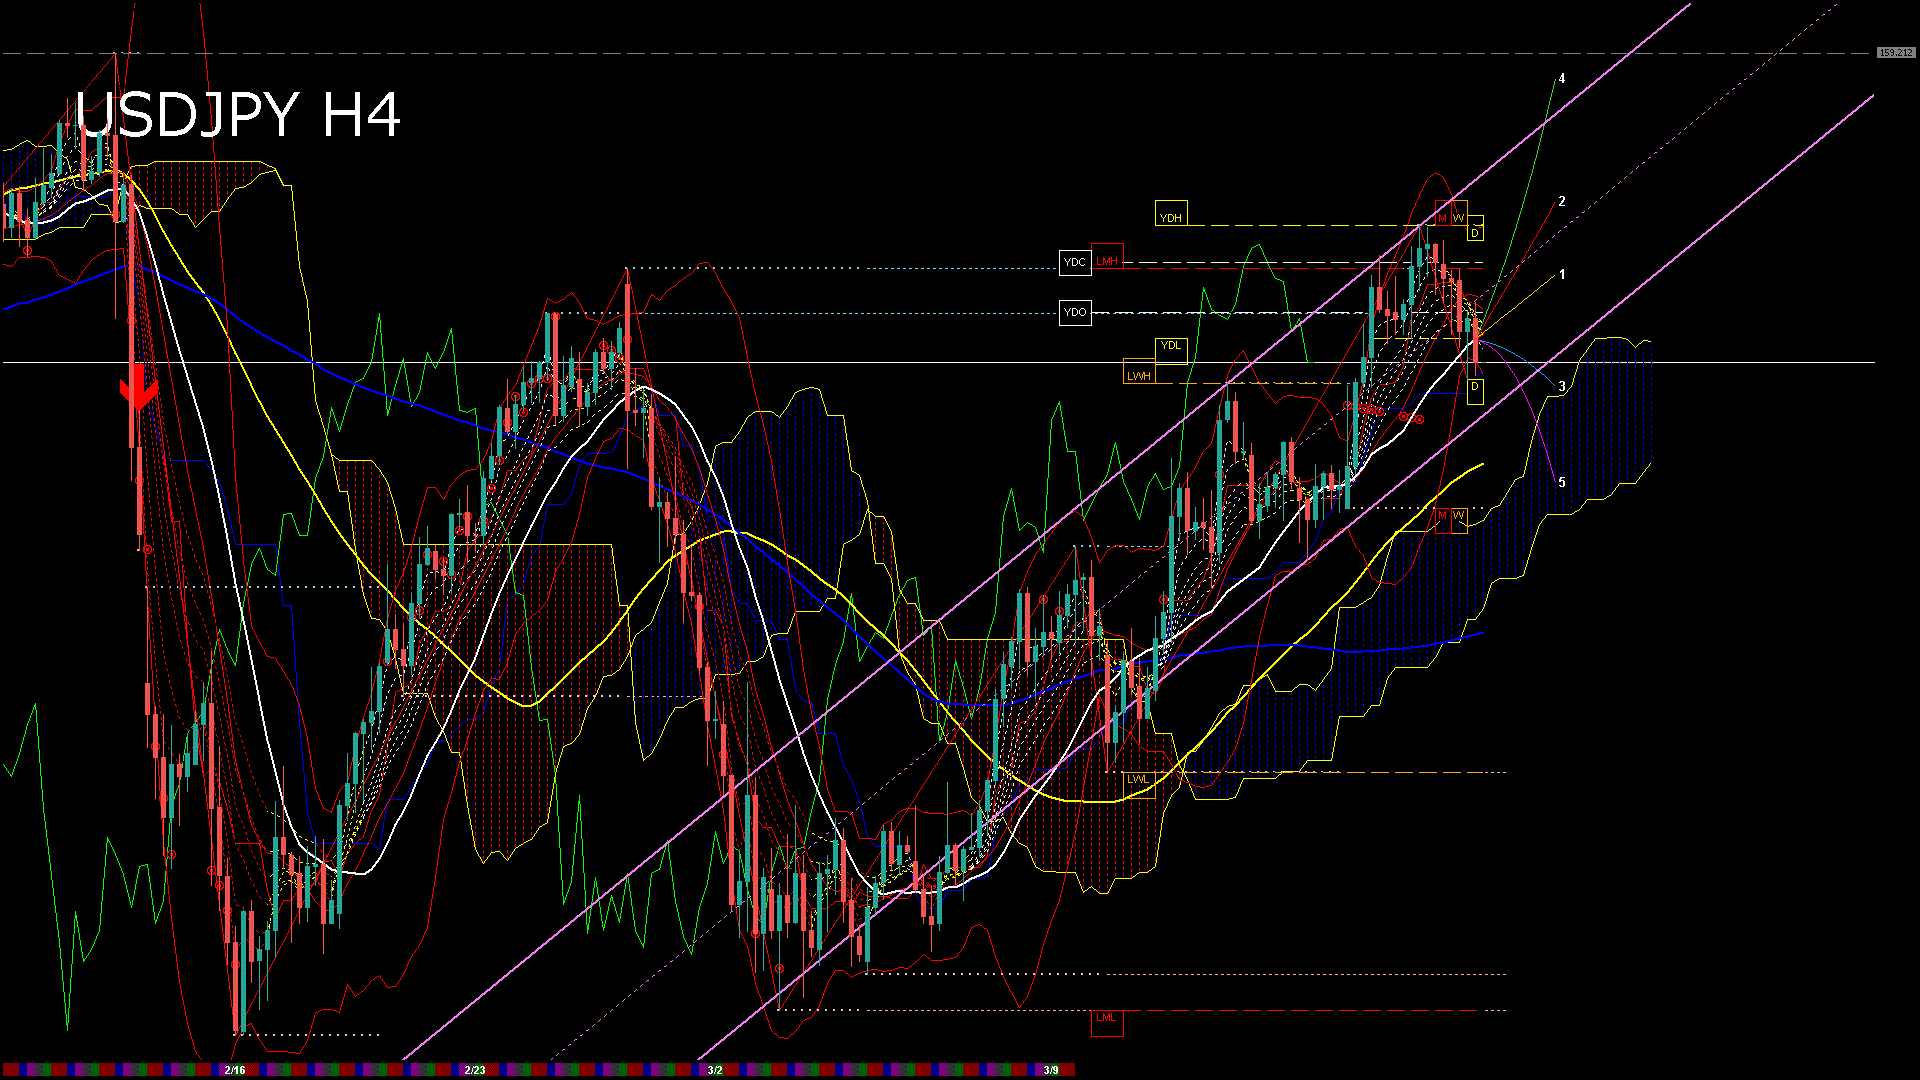Select the YDC level label box
1920x1080 pixels.
tap(1075, 262)
